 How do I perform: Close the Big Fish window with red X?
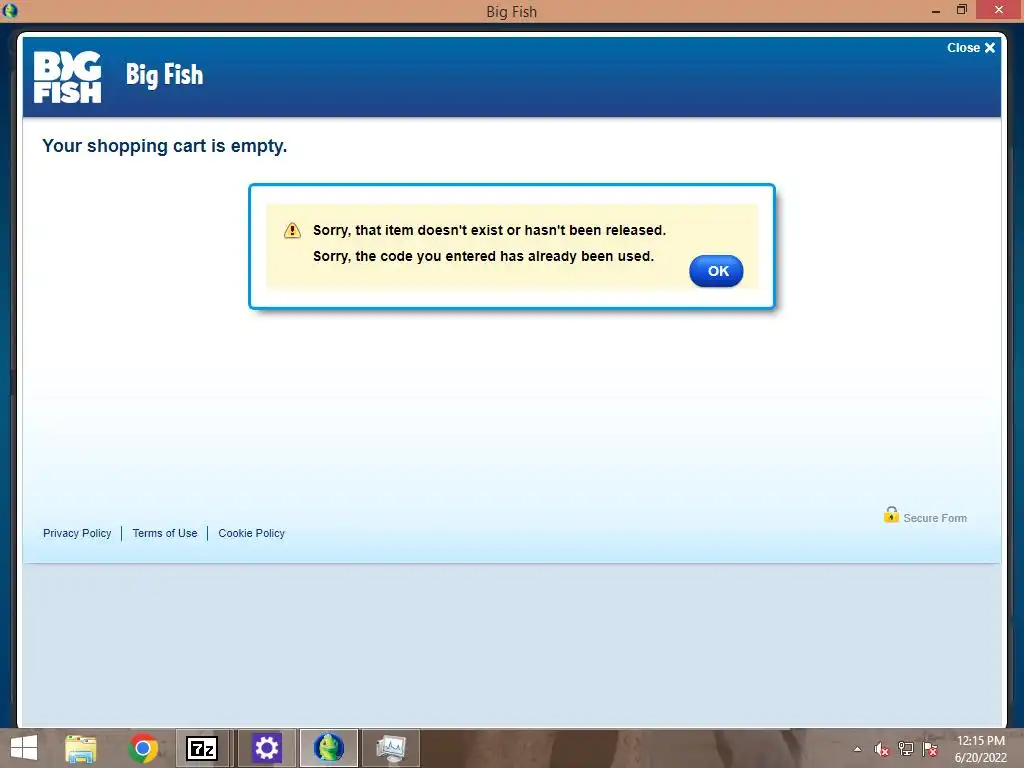pos(999,10)
